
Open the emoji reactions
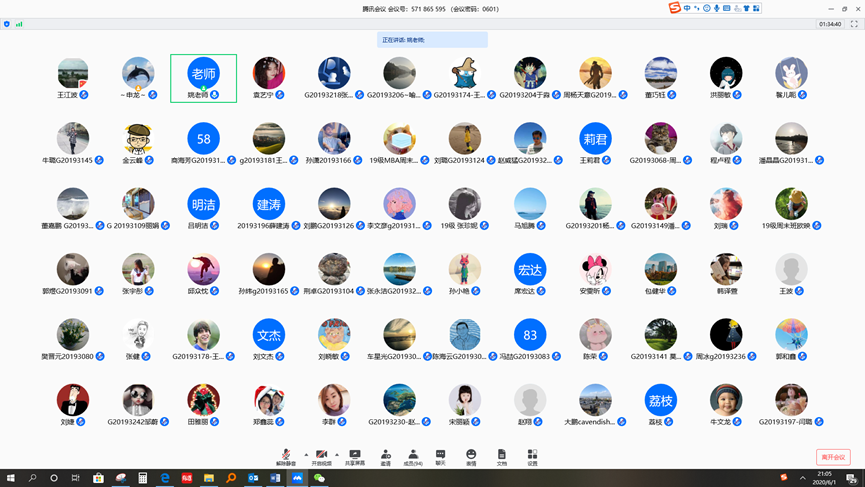click(x=471, y=457)
